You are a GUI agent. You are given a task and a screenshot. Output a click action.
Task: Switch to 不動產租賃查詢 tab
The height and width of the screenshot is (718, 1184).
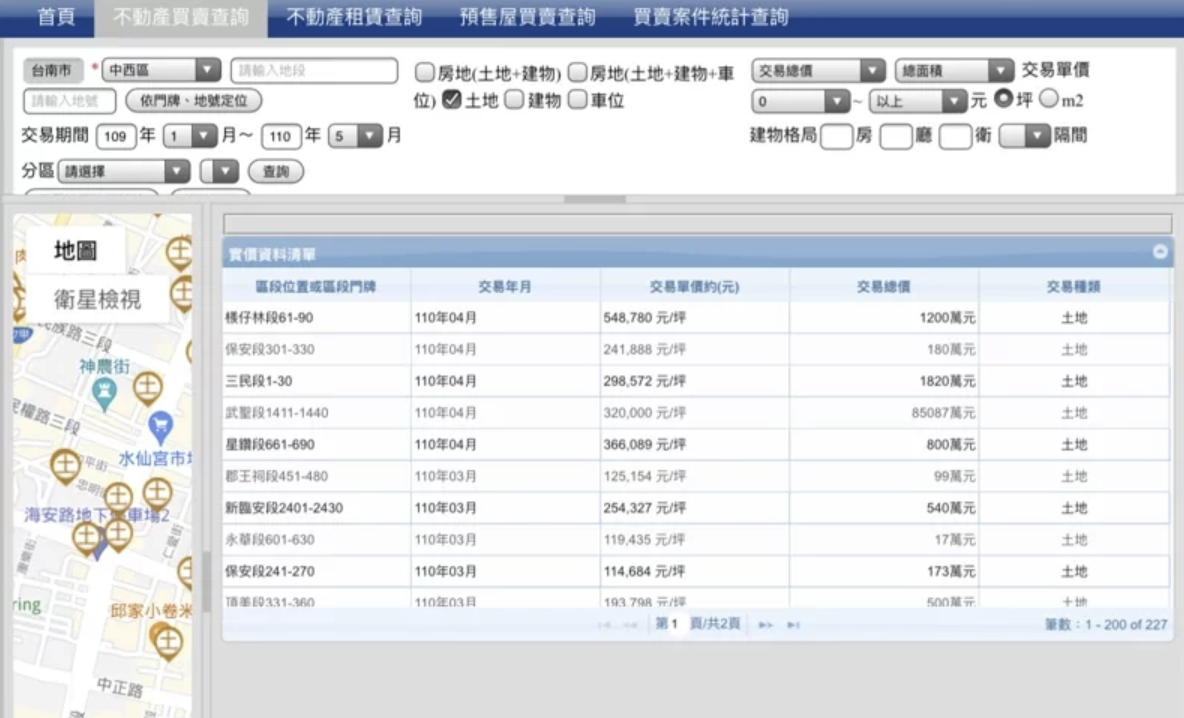[354, 17]
